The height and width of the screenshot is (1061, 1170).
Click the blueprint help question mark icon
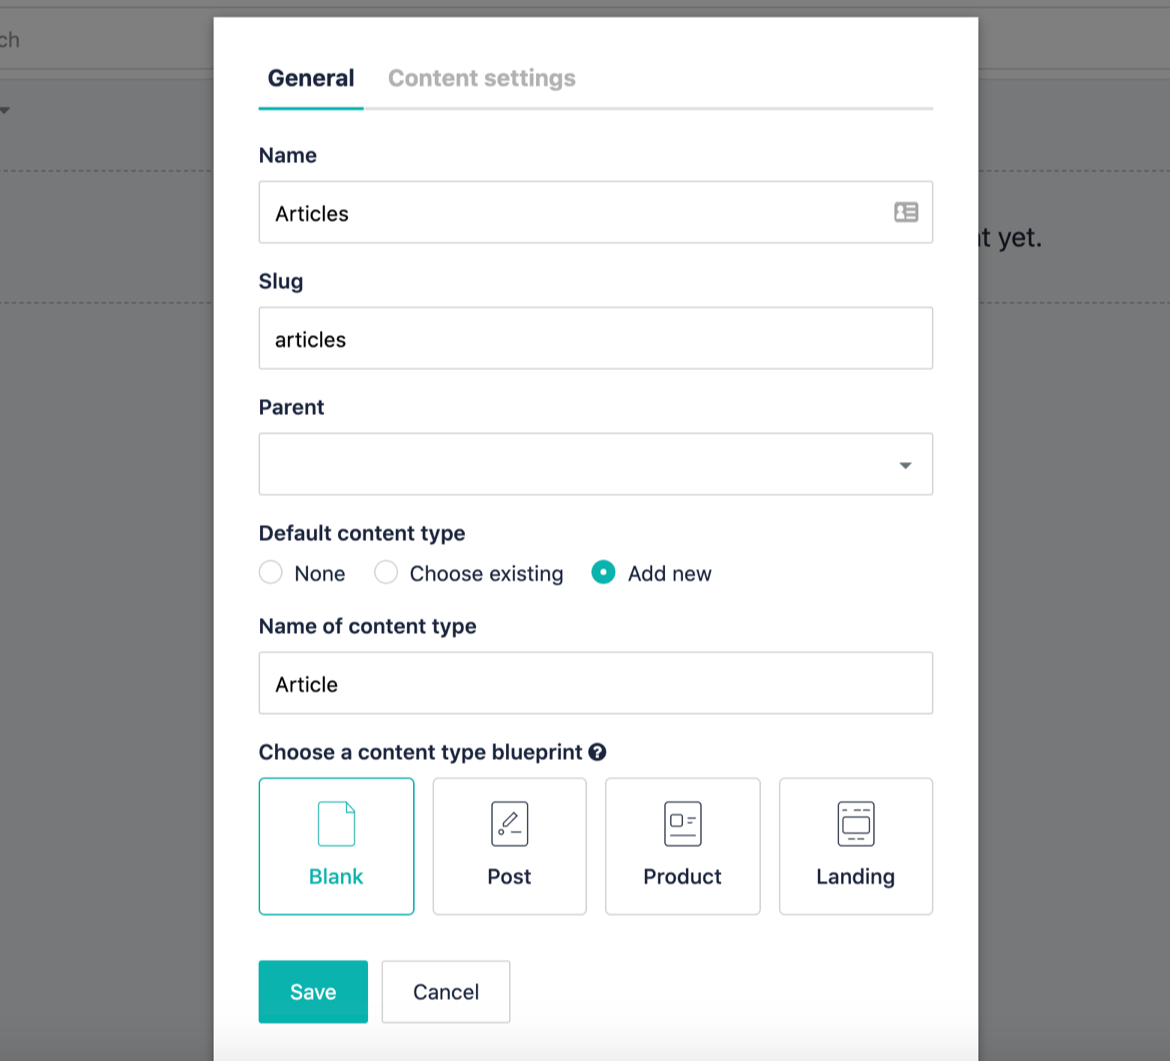pyautogui.click(x=597, y=752)
